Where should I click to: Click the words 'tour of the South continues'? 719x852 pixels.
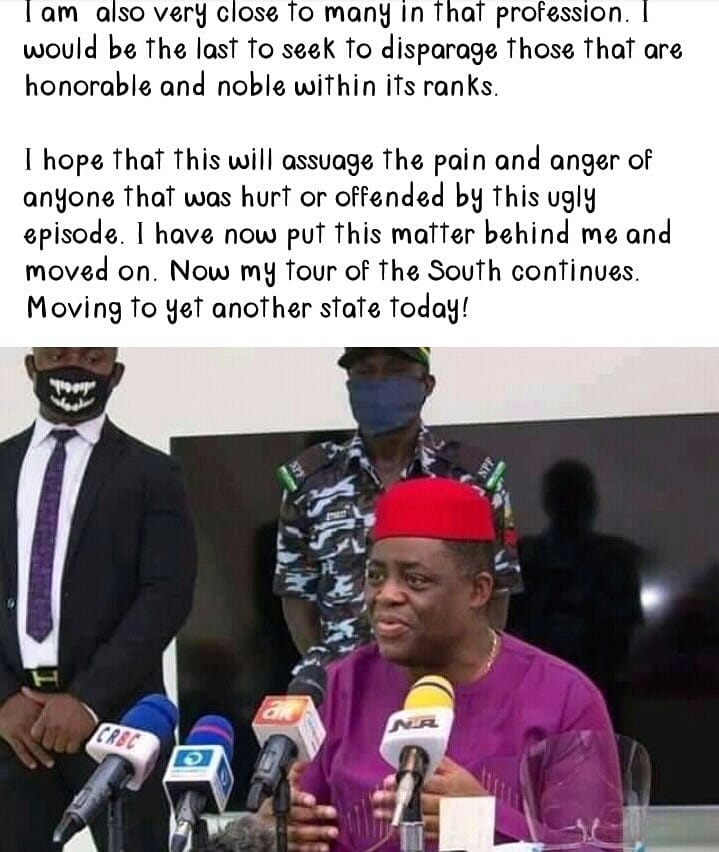tap(462, 271)
